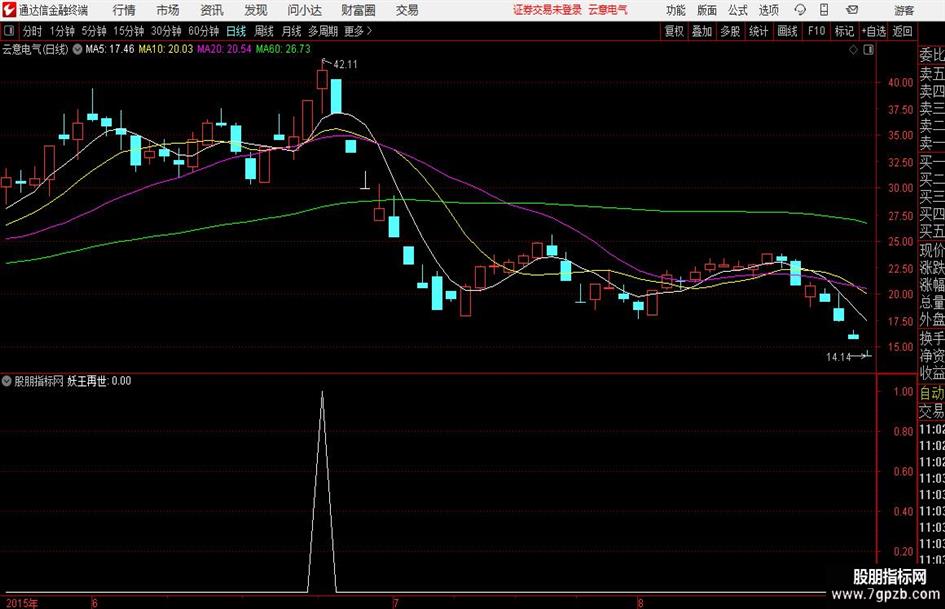
Task: Switch to the 30分钟 period tab
Action: tap(166, 31)
